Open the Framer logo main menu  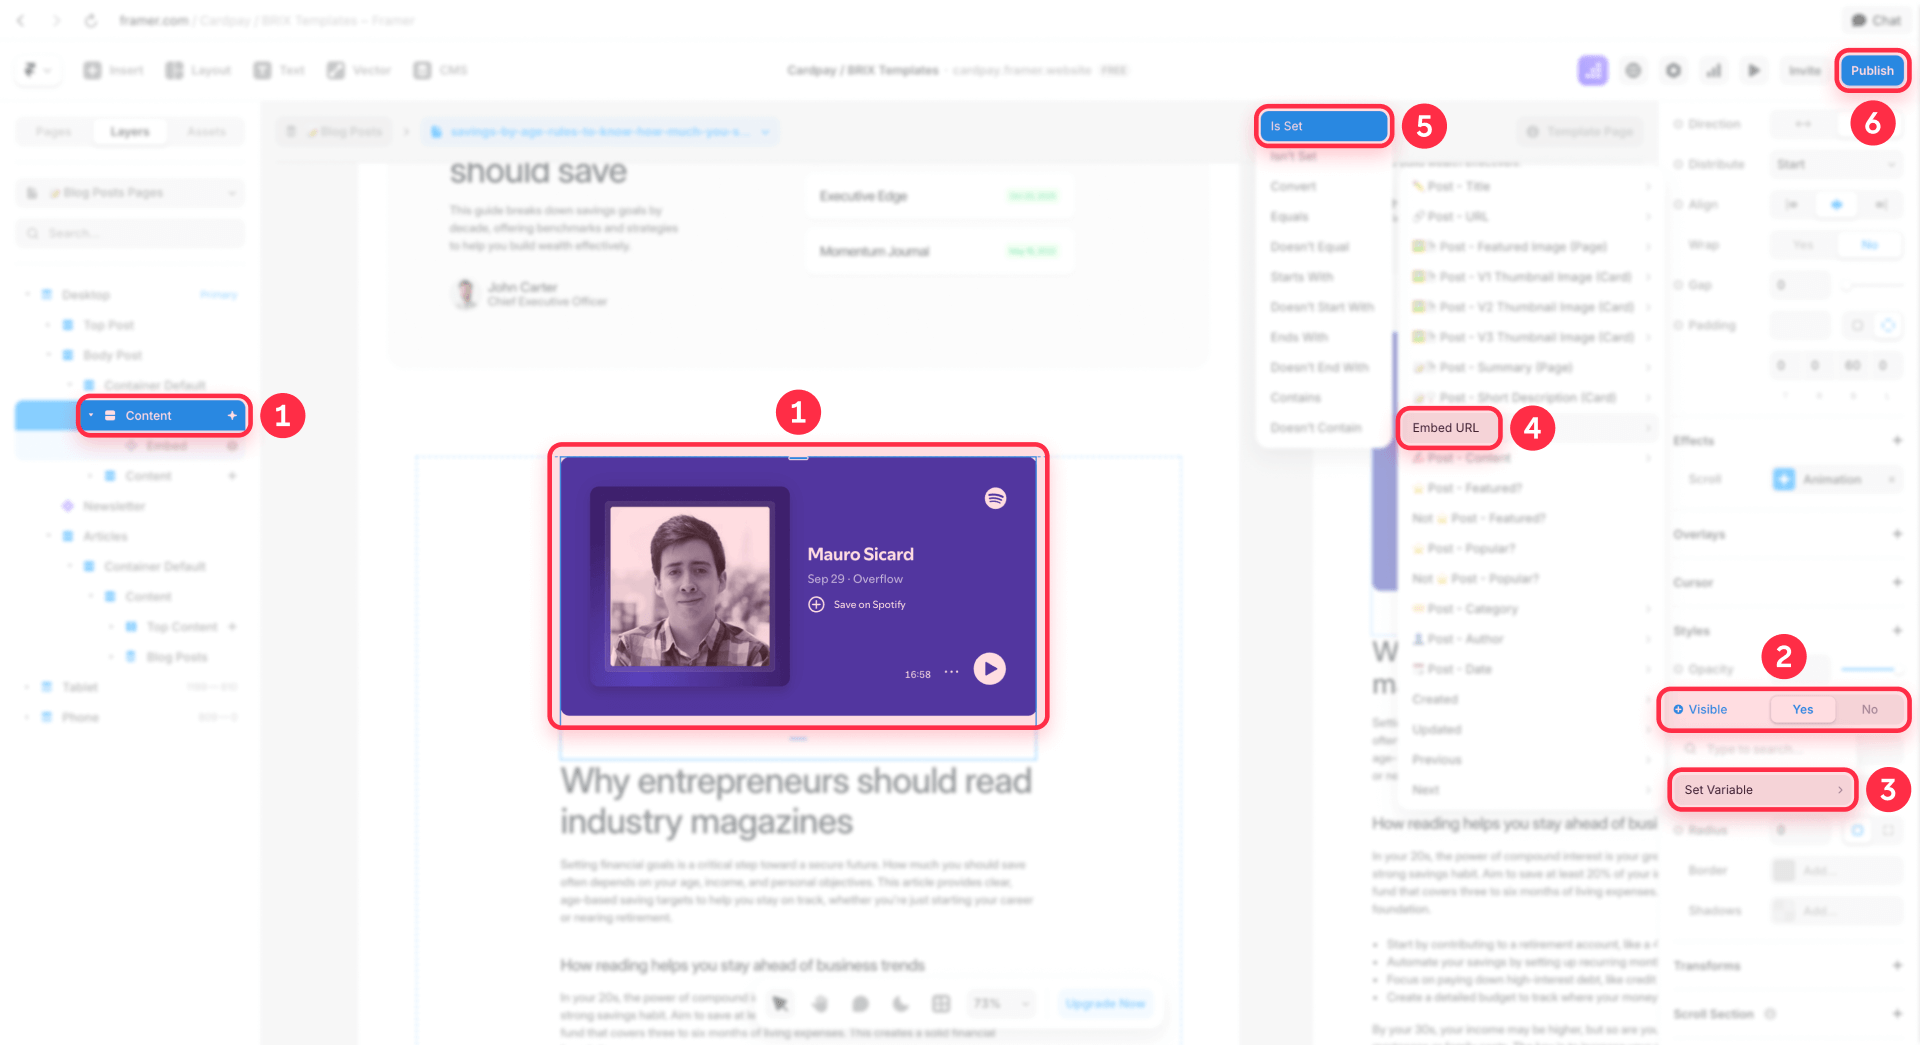37,70
